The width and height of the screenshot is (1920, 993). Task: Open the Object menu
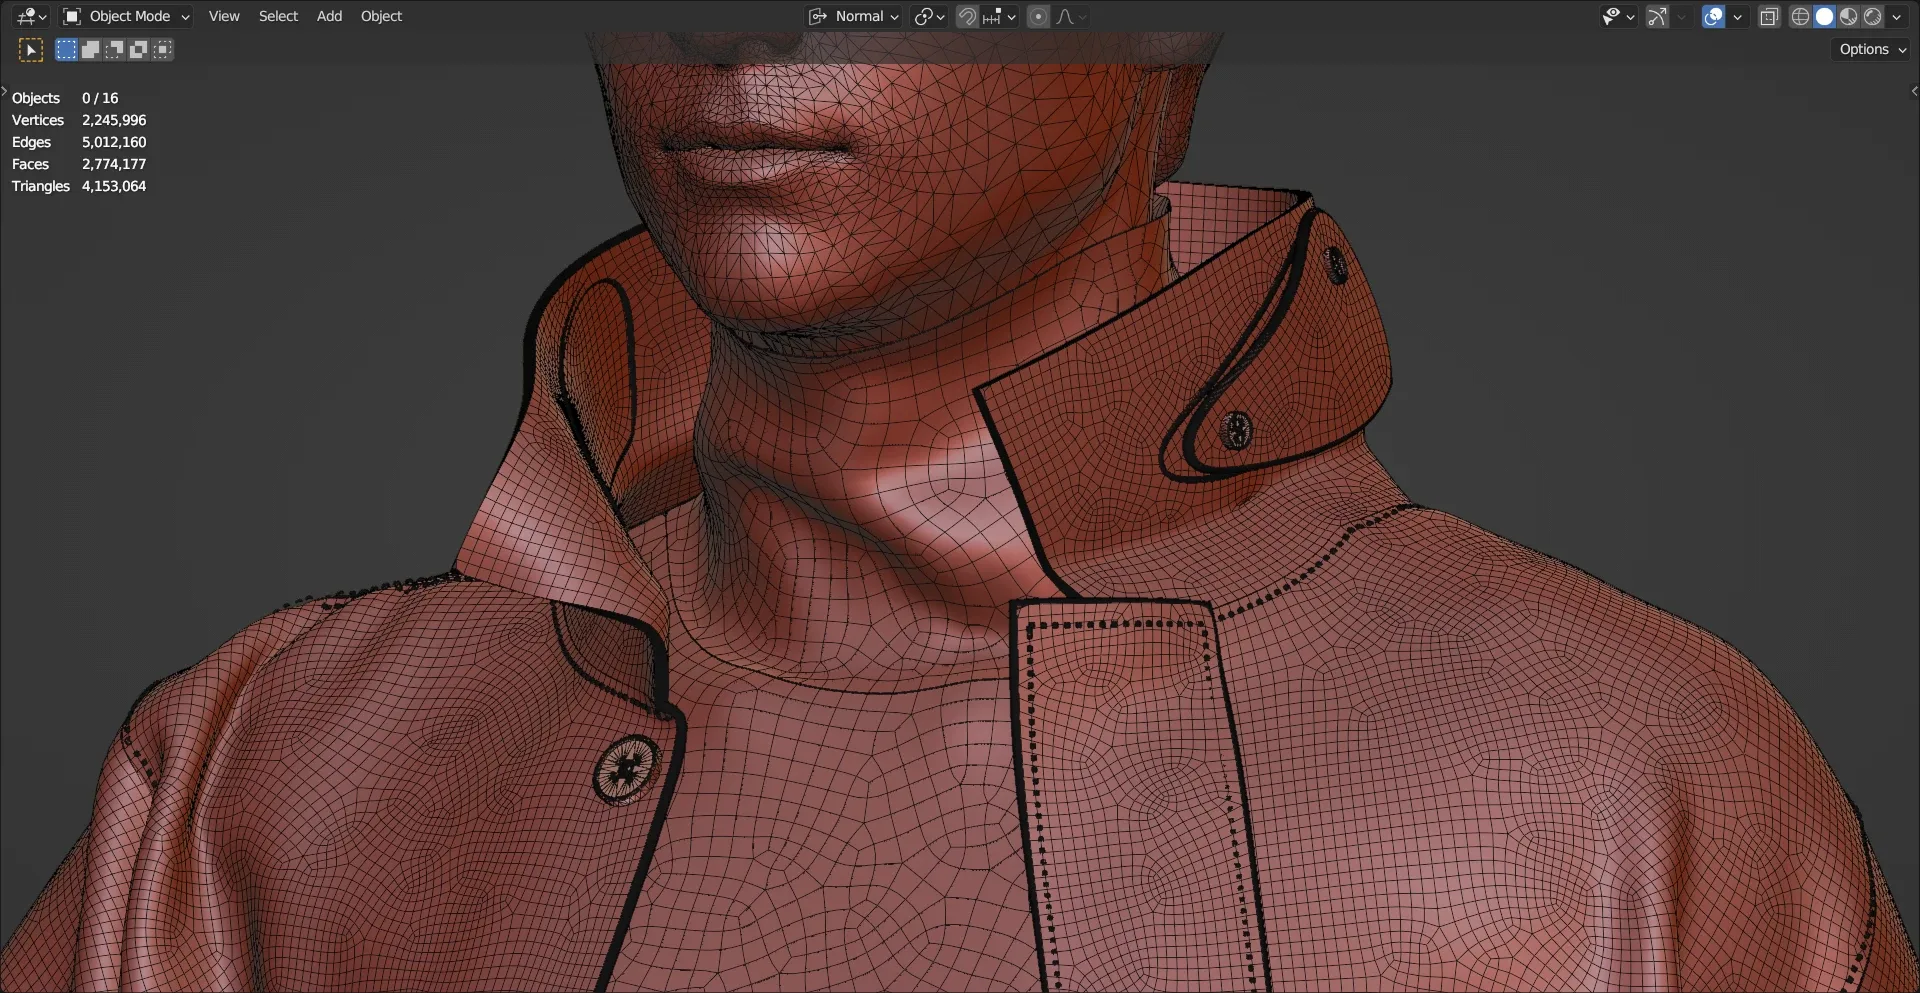pos(381,16)
